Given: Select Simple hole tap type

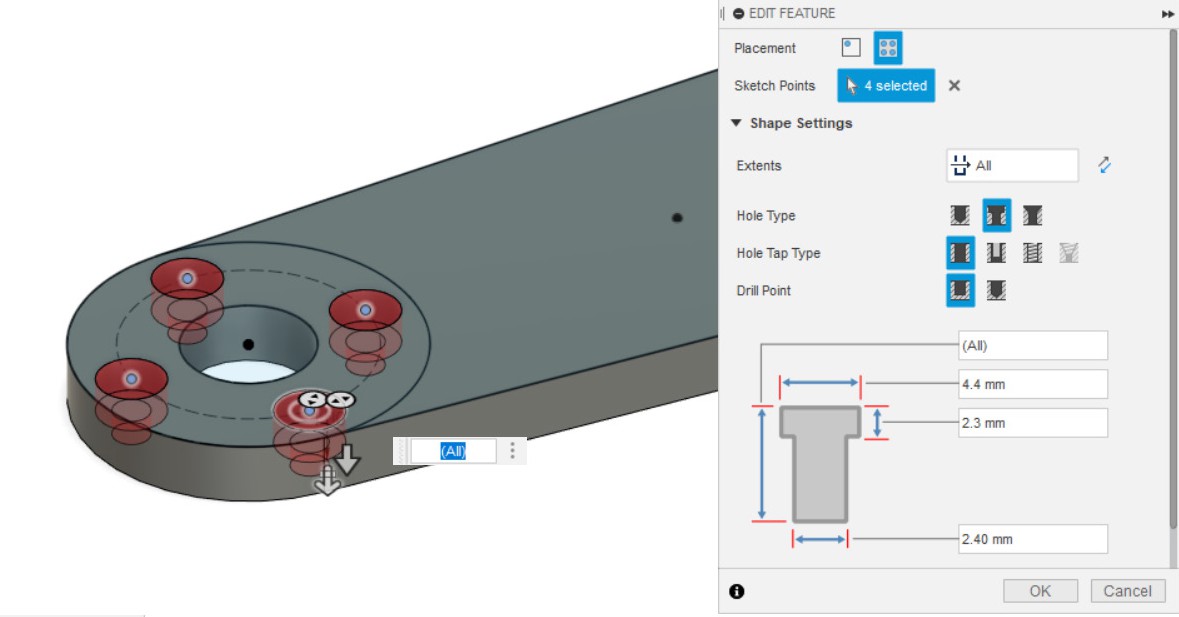Looking at the screenshot, I should [x=960, y=253].
